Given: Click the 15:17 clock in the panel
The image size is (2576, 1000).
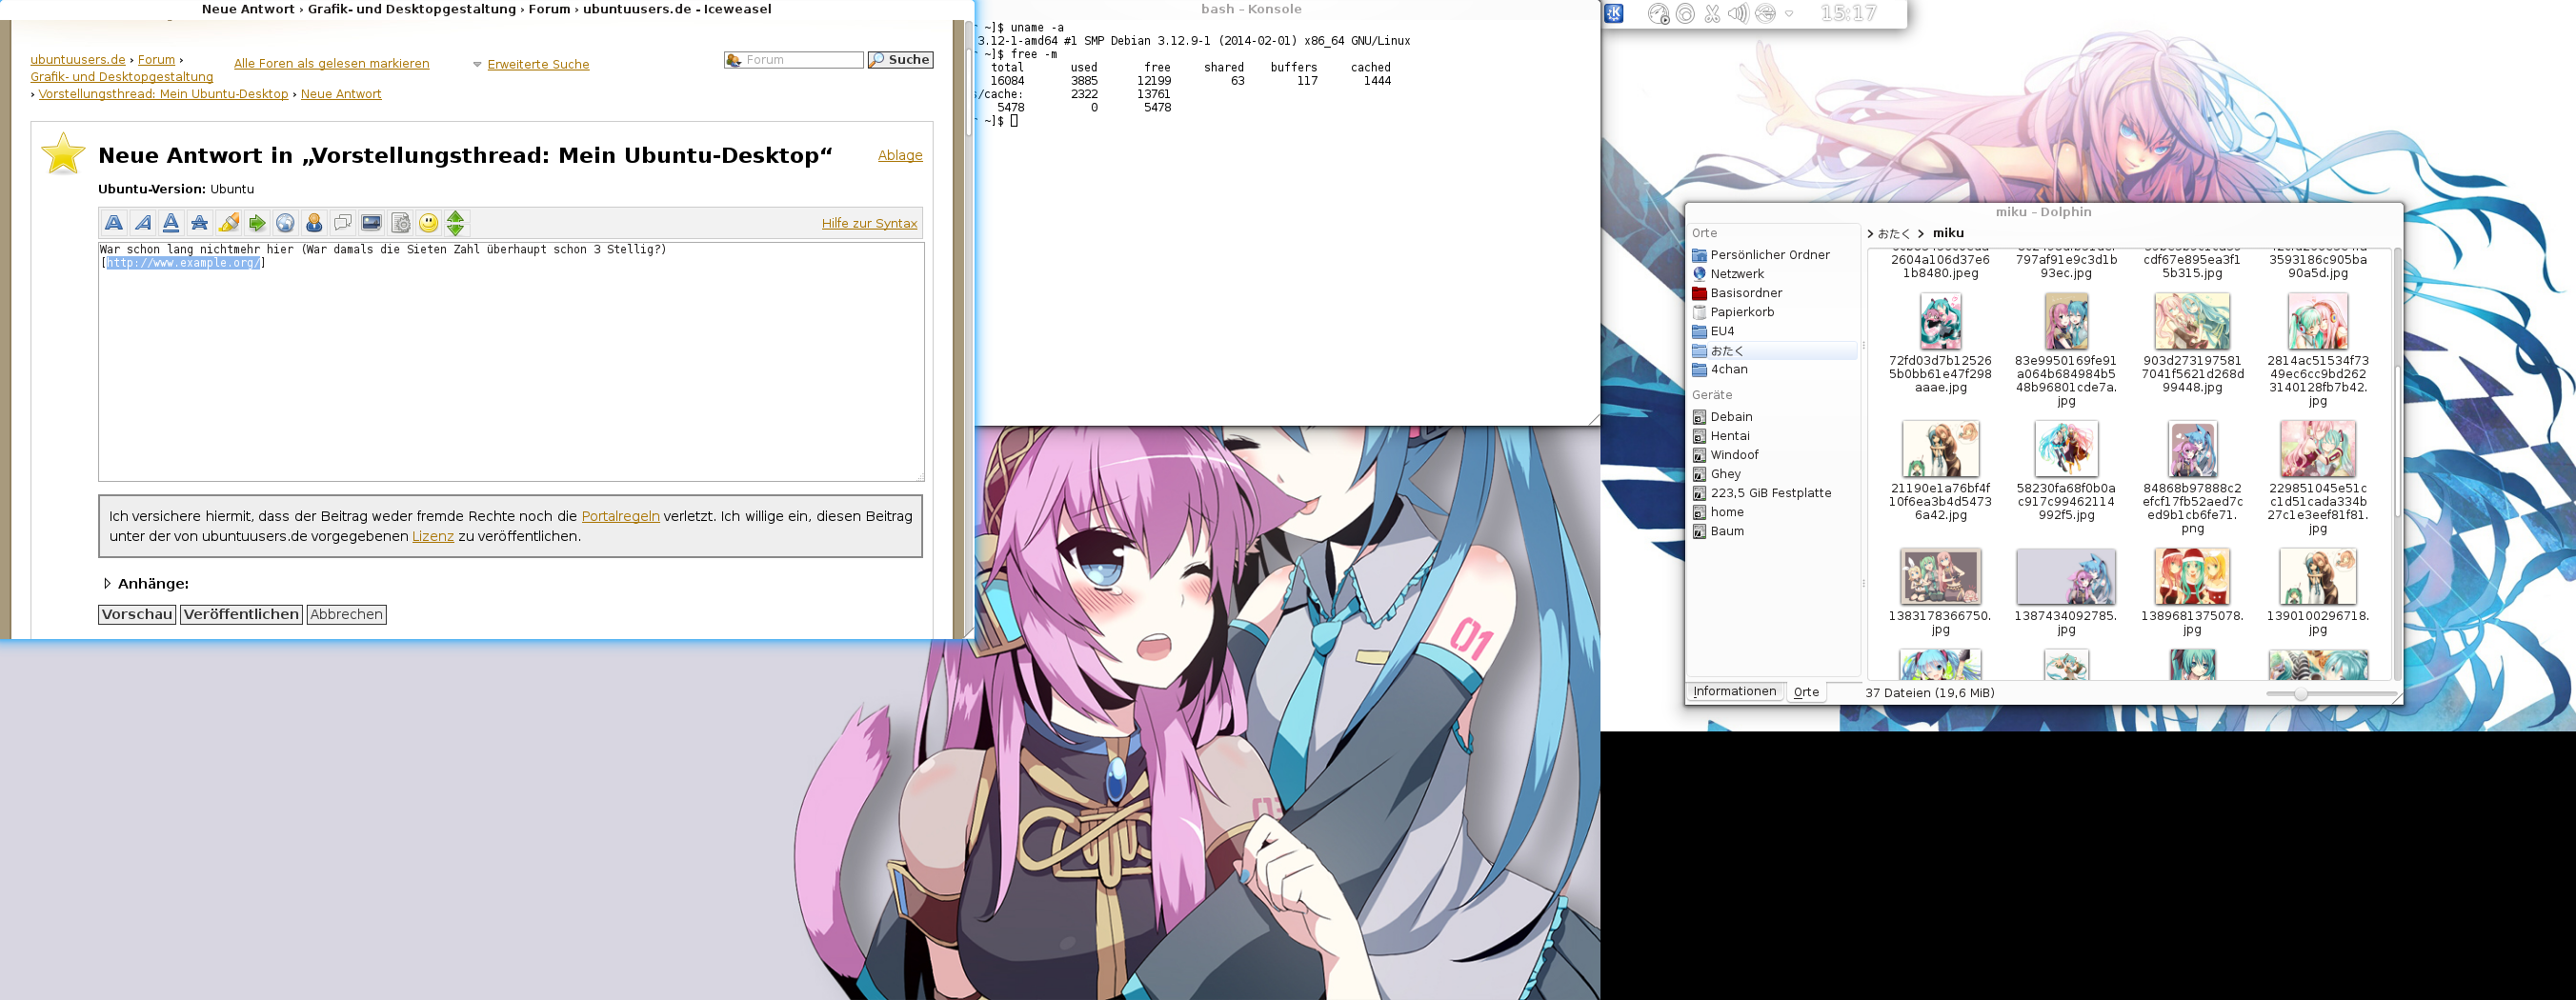Looking at the screenshot, I should 1848,14.
